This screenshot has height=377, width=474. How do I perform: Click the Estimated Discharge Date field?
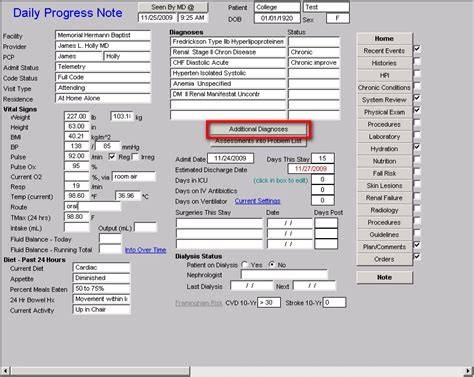pyautogui.click(x=311, y=169)
